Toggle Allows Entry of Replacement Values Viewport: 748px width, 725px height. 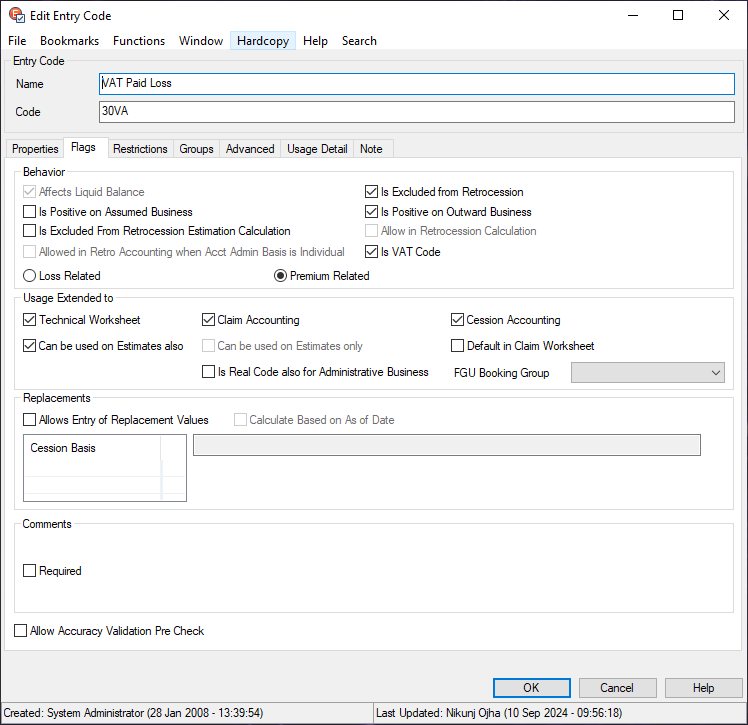tap(29, 420)
